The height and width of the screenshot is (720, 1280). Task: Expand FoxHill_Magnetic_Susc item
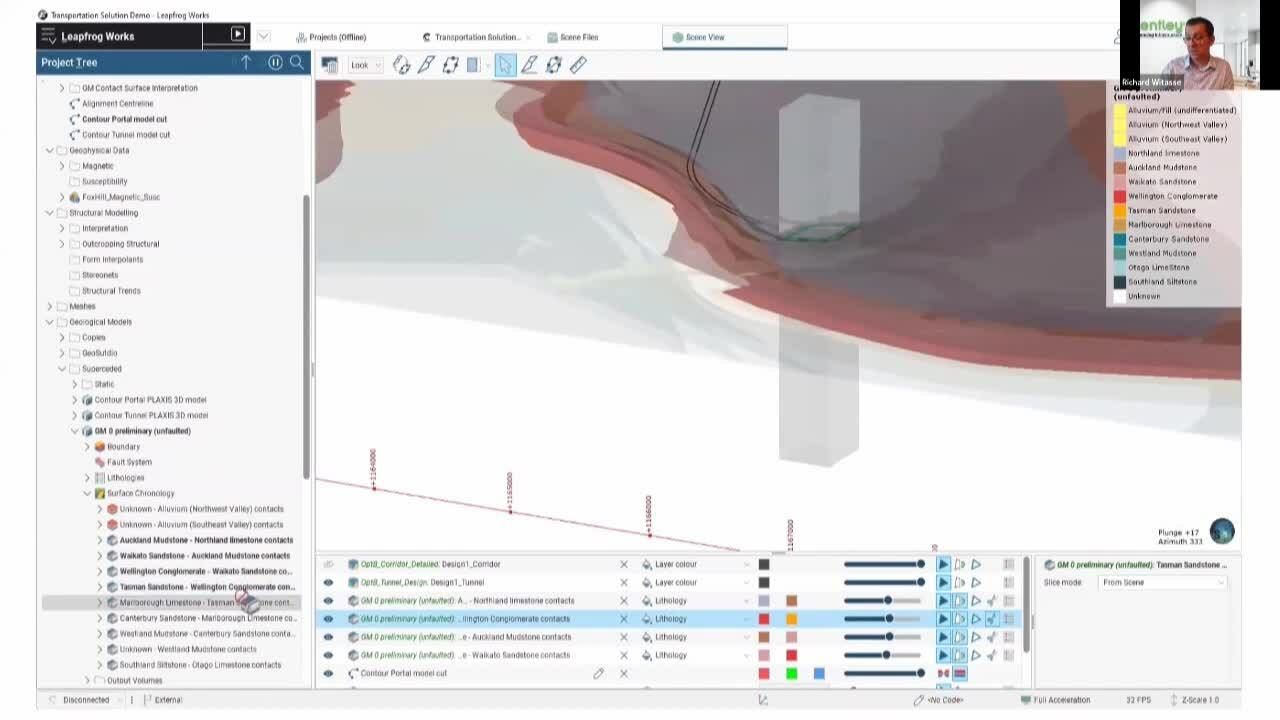pyautogui.click(x=61, y=197)
